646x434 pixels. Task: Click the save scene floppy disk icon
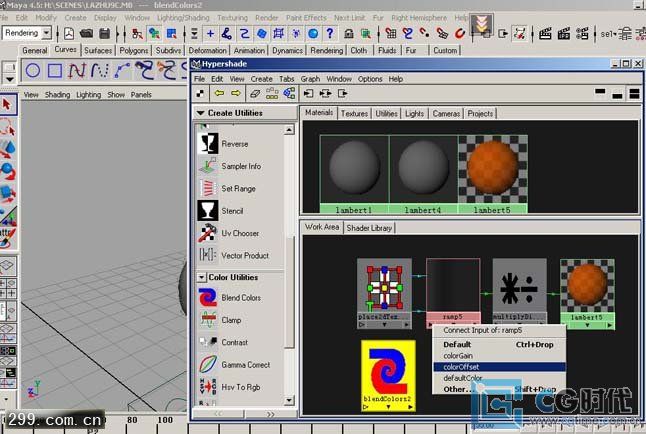click(x=105, y=33)
